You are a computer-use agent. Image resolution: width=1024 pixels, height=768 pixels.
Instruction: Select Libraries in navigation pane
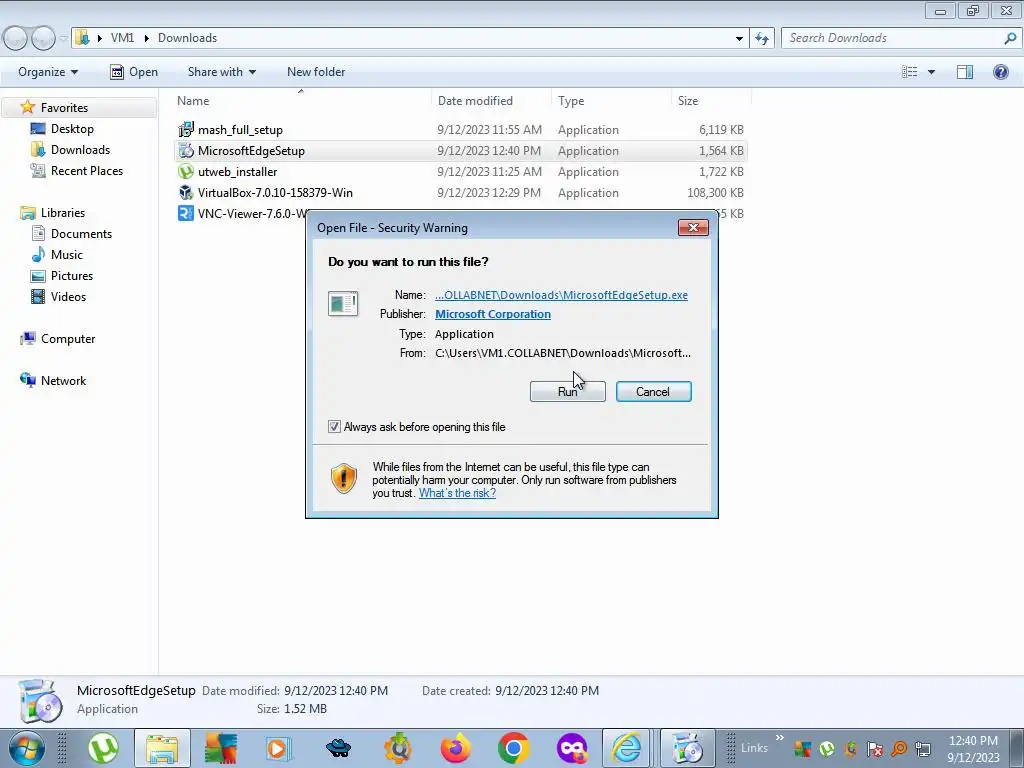coord(63,213)
